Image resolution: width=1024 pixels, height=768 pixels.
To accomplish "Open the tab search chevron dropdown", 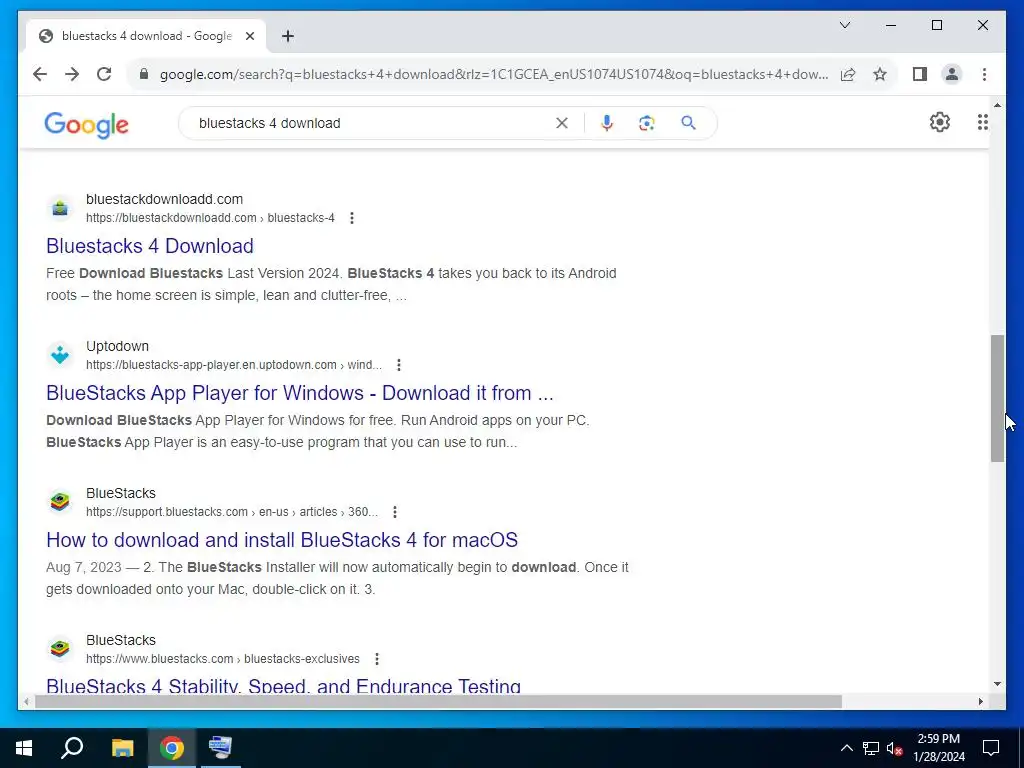I will pyautogui.click(x=845, y=25).
